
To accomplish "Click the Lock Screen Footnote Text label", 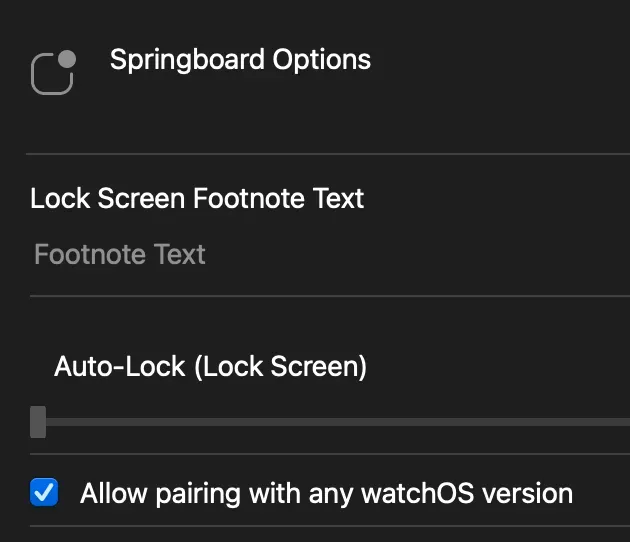I will [x=197, y=198].
